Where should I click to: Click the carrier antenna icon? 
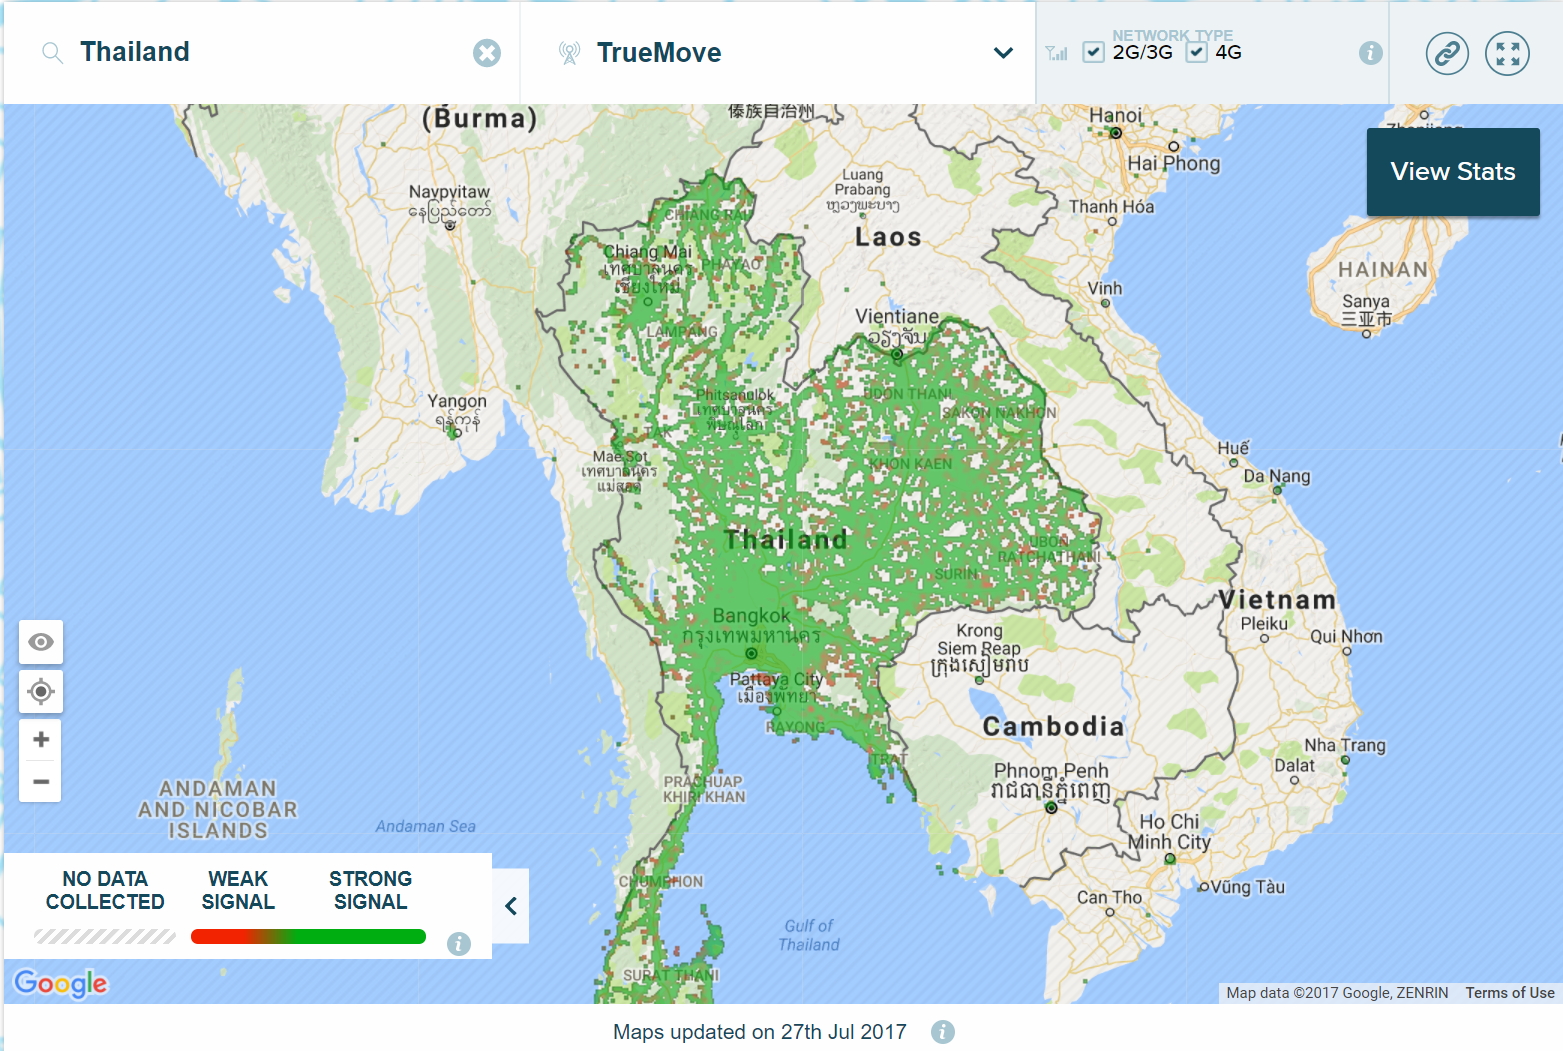click(569, 53)
